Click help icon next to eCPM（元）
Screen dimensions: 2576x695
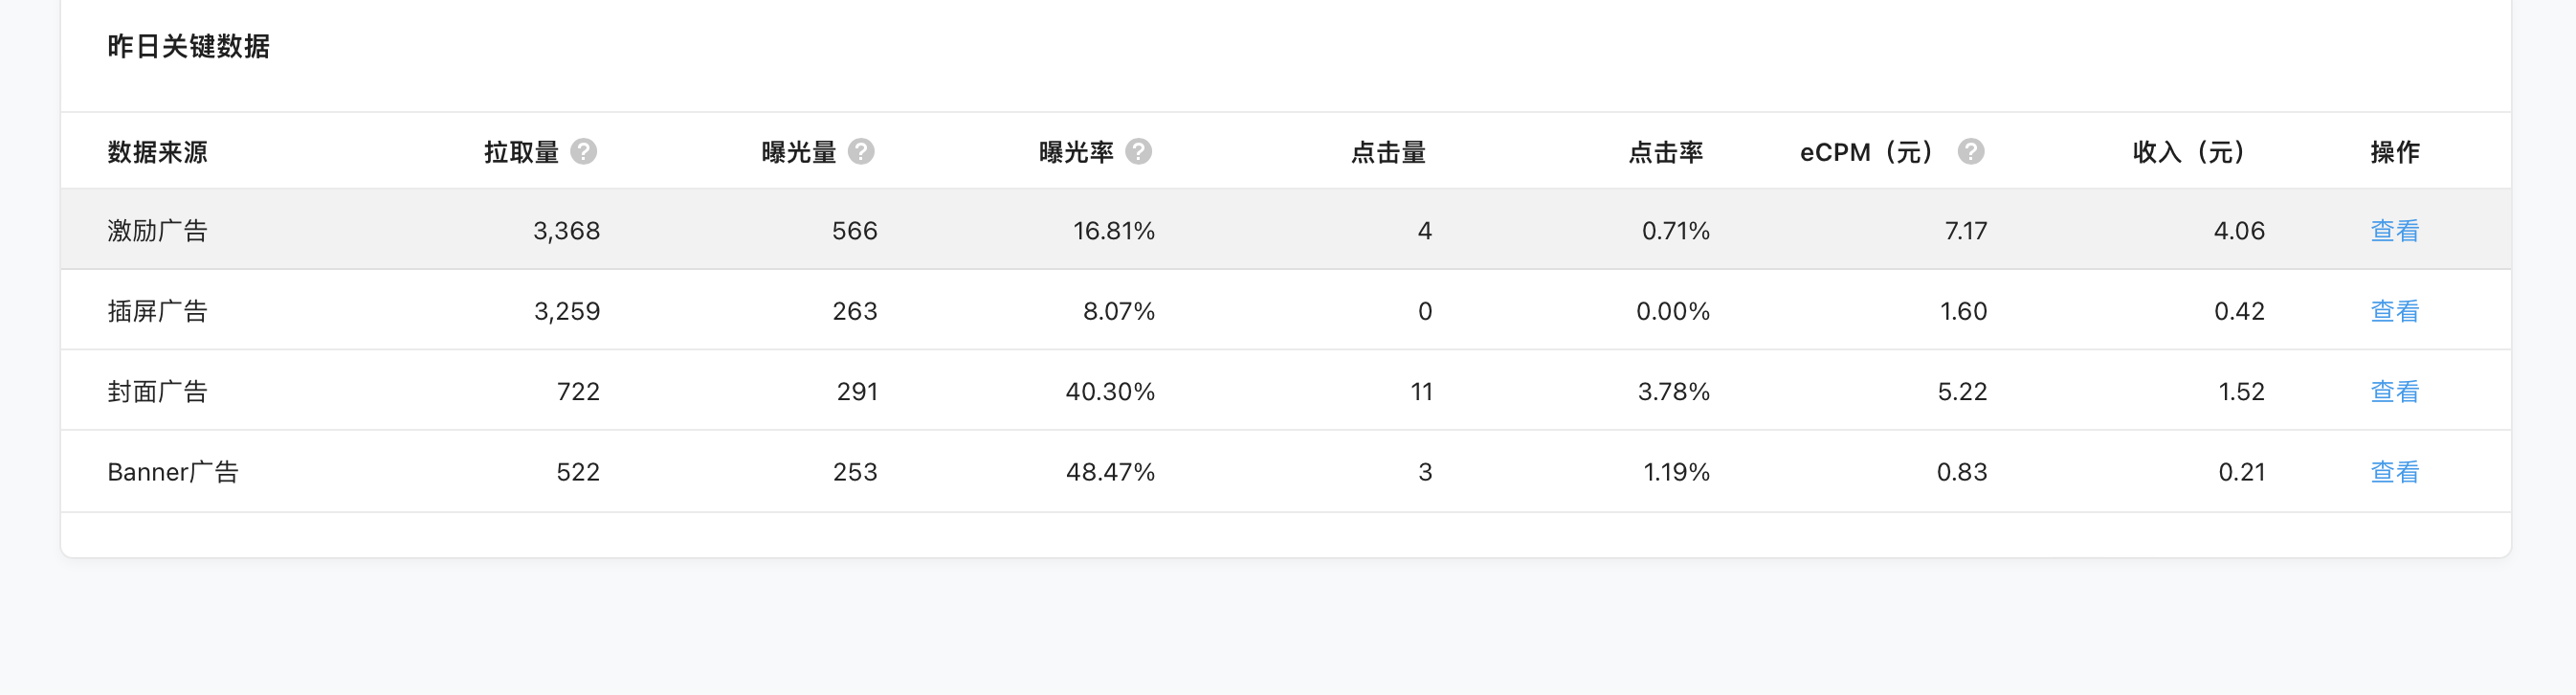[1970, 151]
